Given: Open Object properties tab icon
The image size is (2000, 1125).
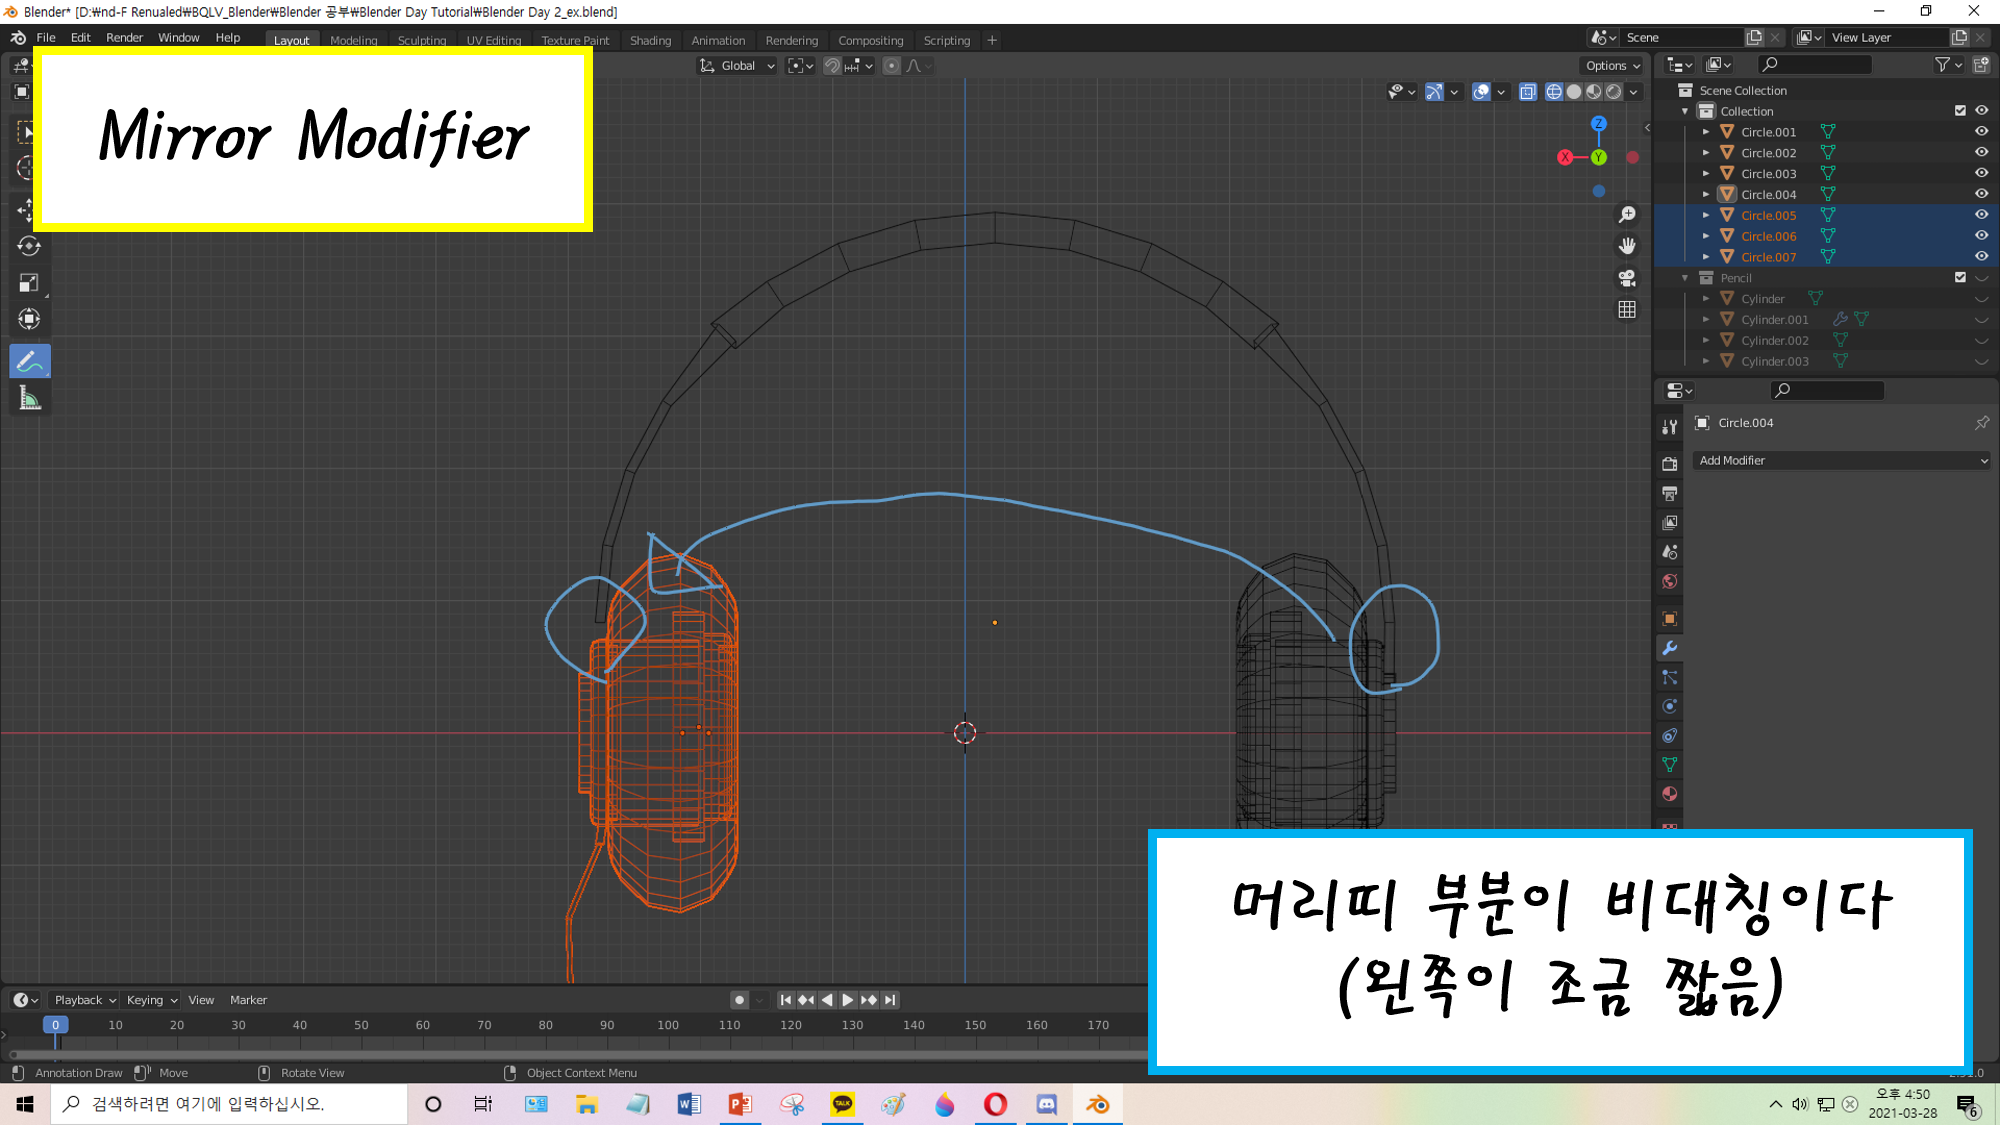Looking at the screenshot, I should pos(1669,619).
